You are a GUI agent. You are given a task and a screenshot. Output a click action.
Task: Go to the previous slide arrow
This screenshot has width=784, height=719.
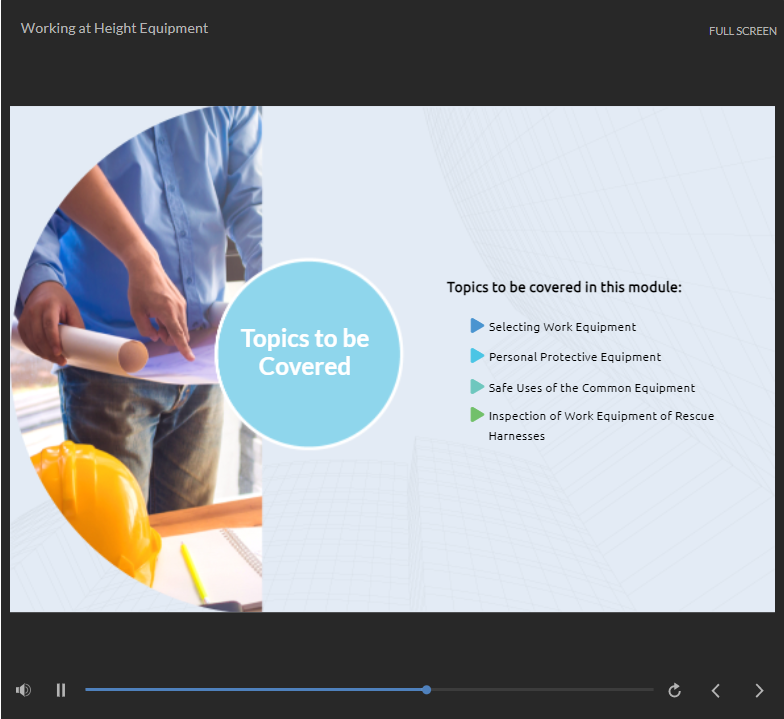pos(716,690)
